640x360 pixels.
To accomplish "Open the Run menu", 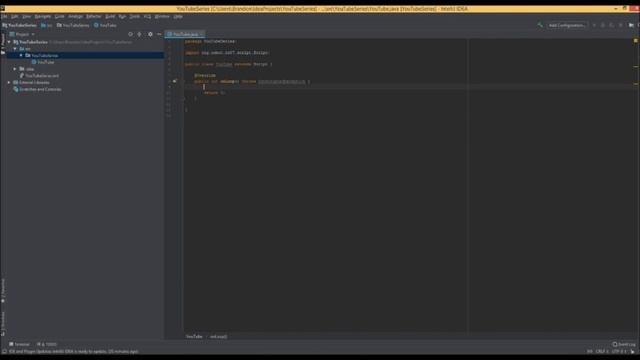I will (122, 16).
